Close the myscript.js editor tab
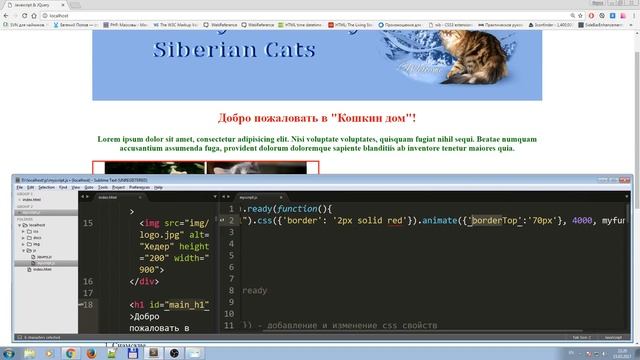 [281, 198]
